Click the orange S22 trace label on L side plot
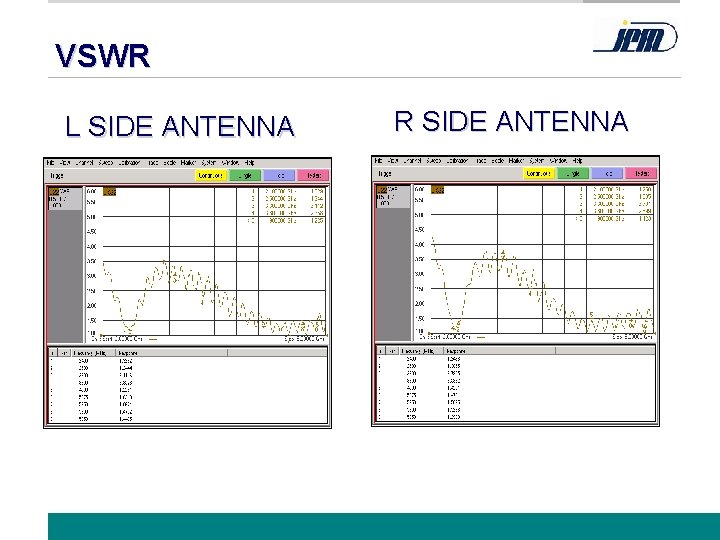720x540 pixels. tap(109, 192)
